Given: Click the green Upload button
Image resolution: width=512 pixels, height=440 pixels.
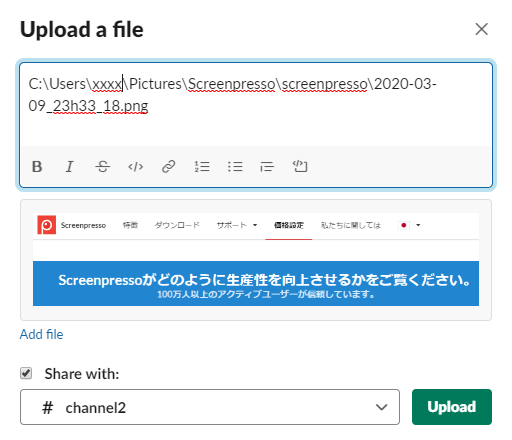Looking at the screenshot, I should [452, 407].
